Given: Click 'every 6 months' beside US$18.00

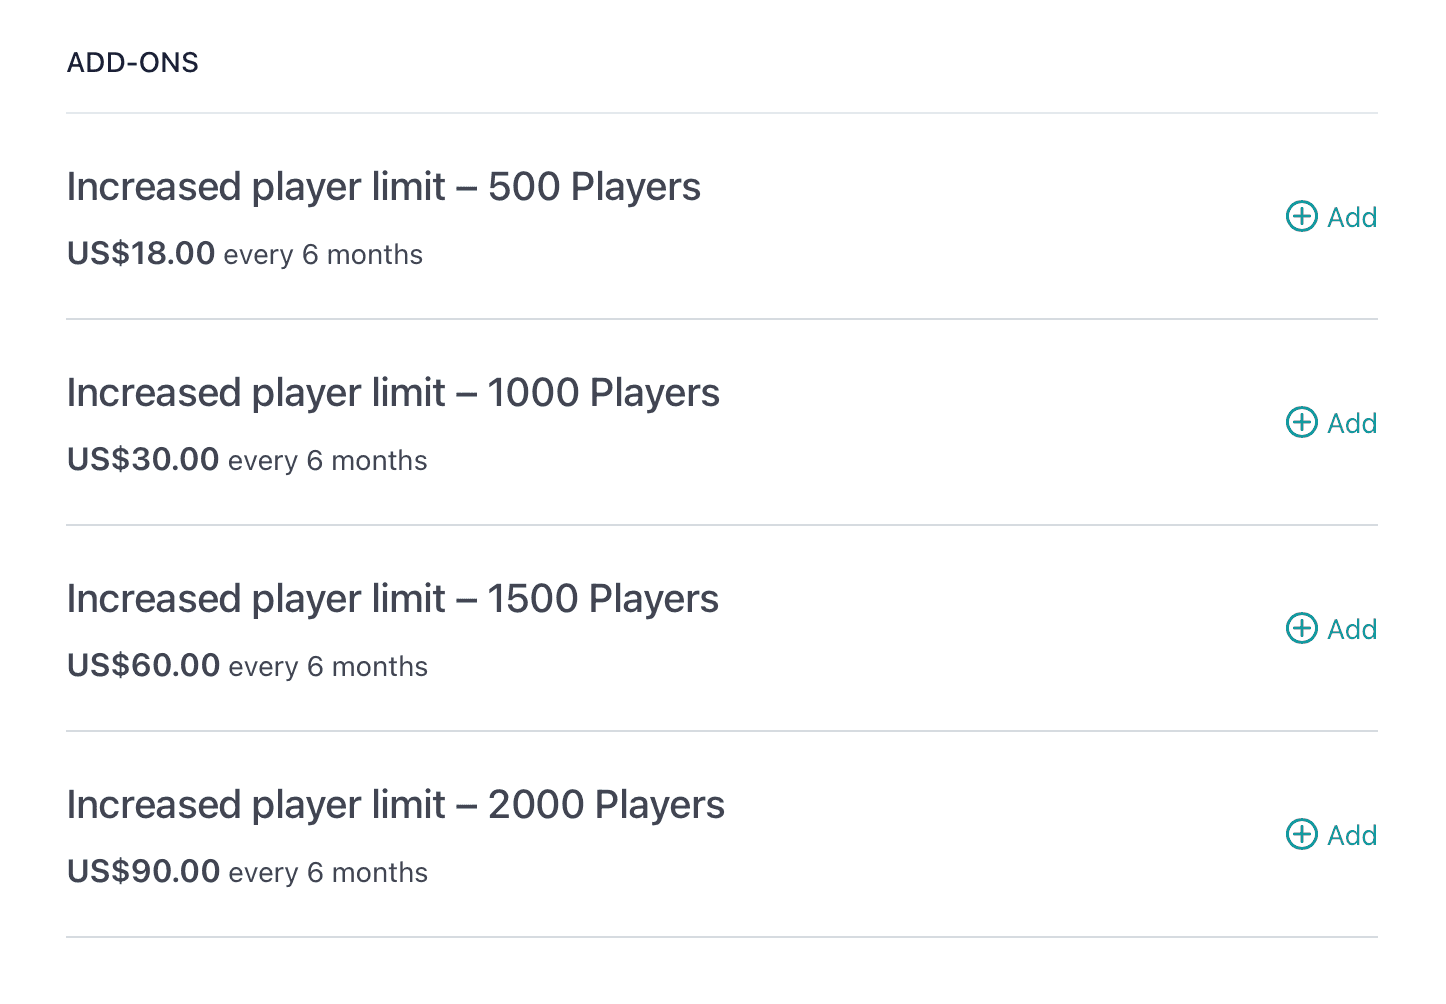Looking at the screenshot, I should tap(323, 255).
